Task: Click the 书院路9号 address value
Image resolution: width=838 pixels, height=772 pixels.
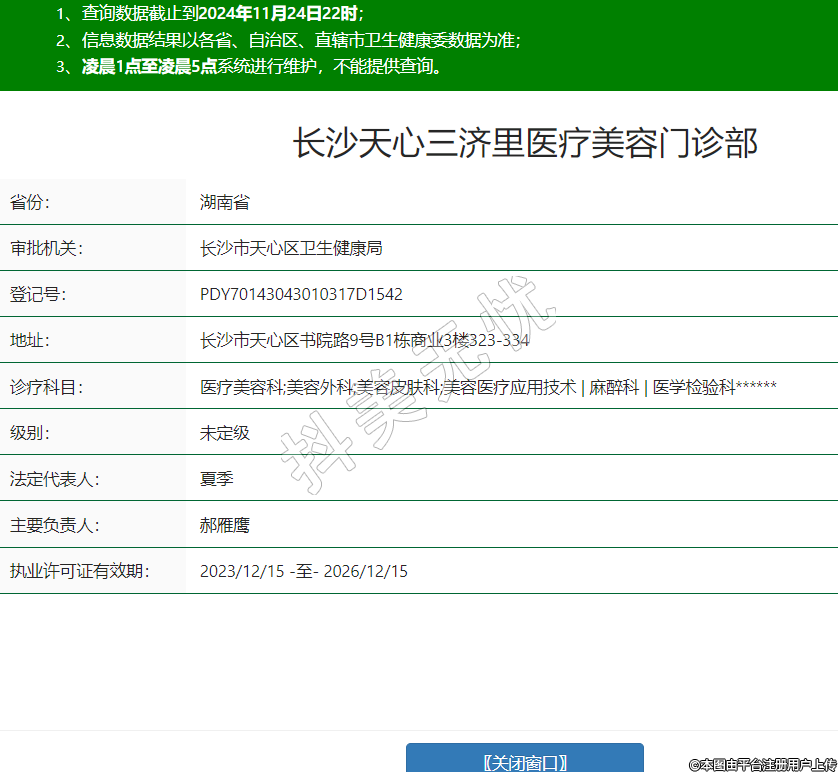Action: pyautogui.click(x=364, y=340)
